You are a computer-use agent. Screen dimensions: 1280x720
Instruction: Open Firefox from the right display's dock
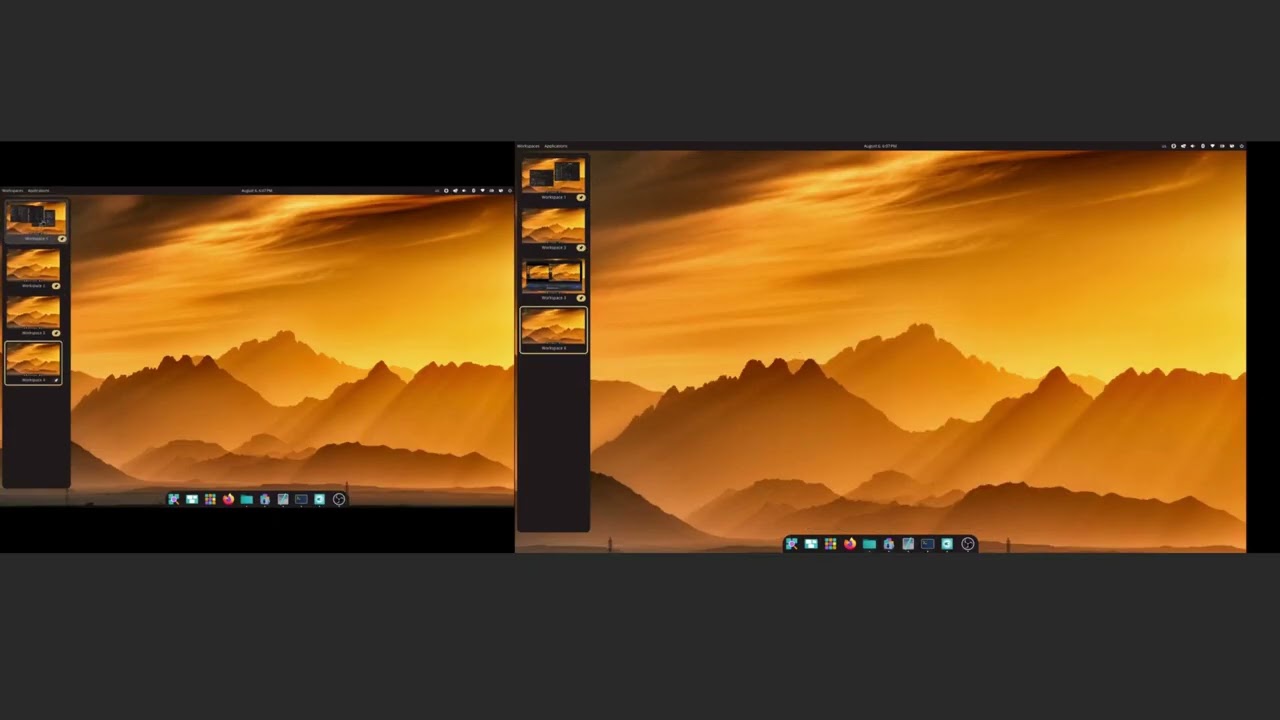(850, 544)
